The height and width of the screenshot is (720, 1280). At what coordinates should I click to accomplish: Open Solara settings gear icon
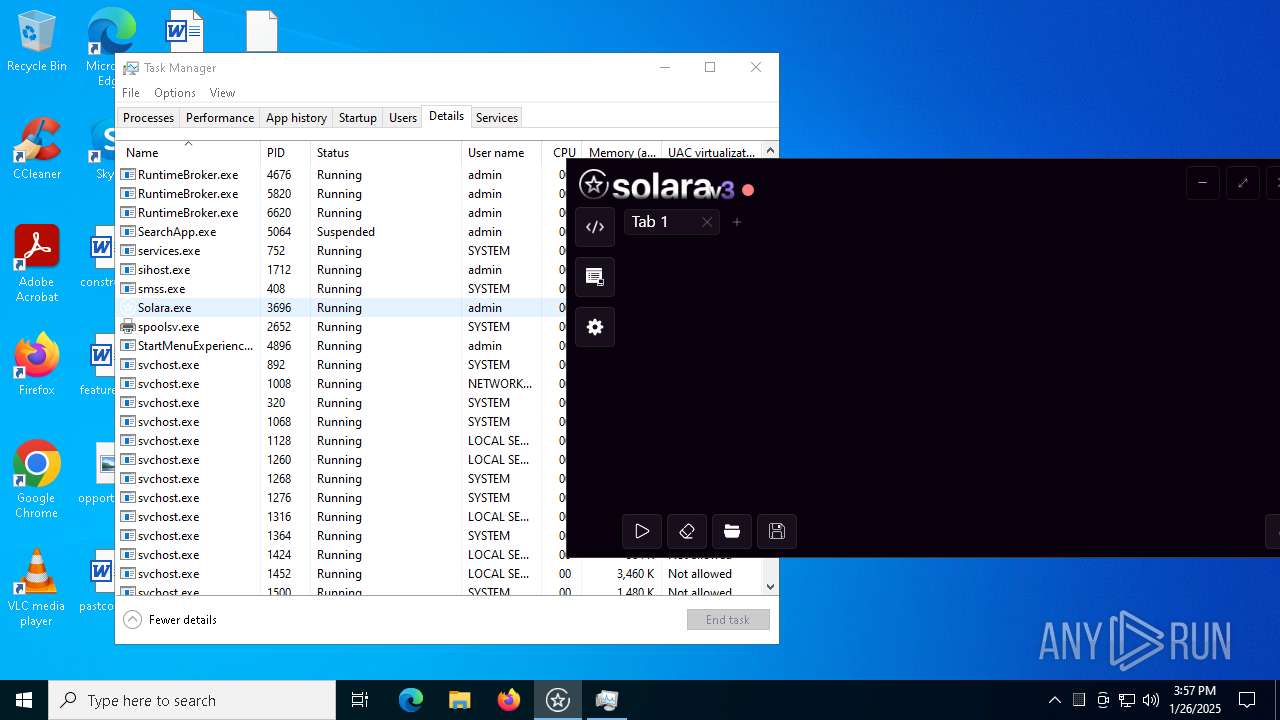(x=595, y=327)
